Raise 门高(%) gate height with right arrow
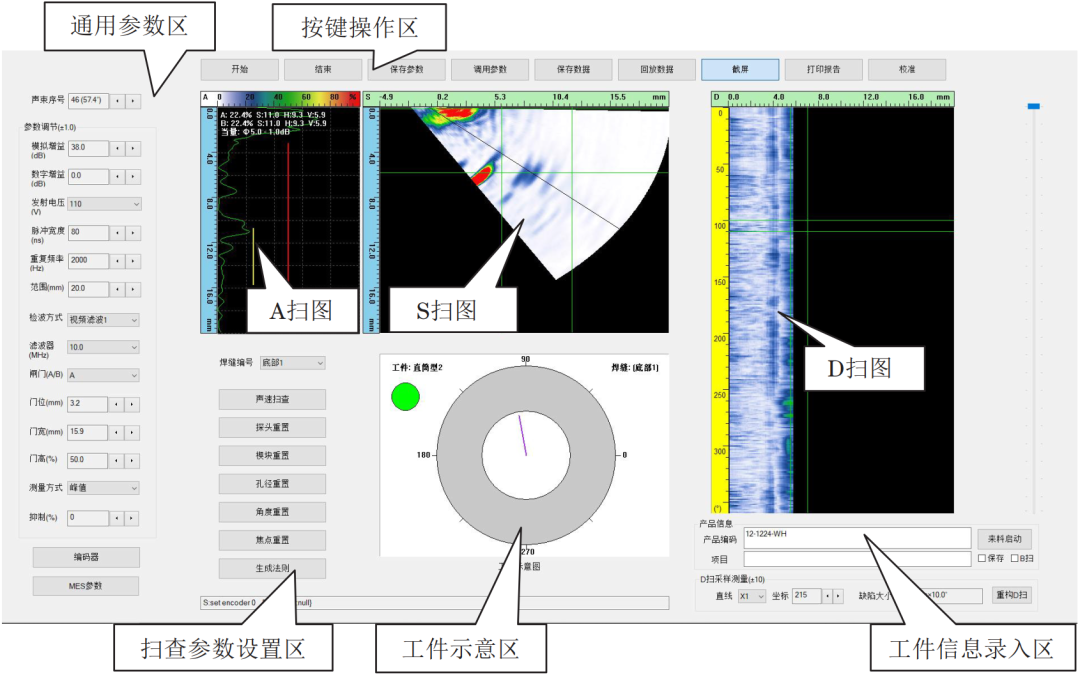This screenshot has height=675, width=1080. pos(132,460)
